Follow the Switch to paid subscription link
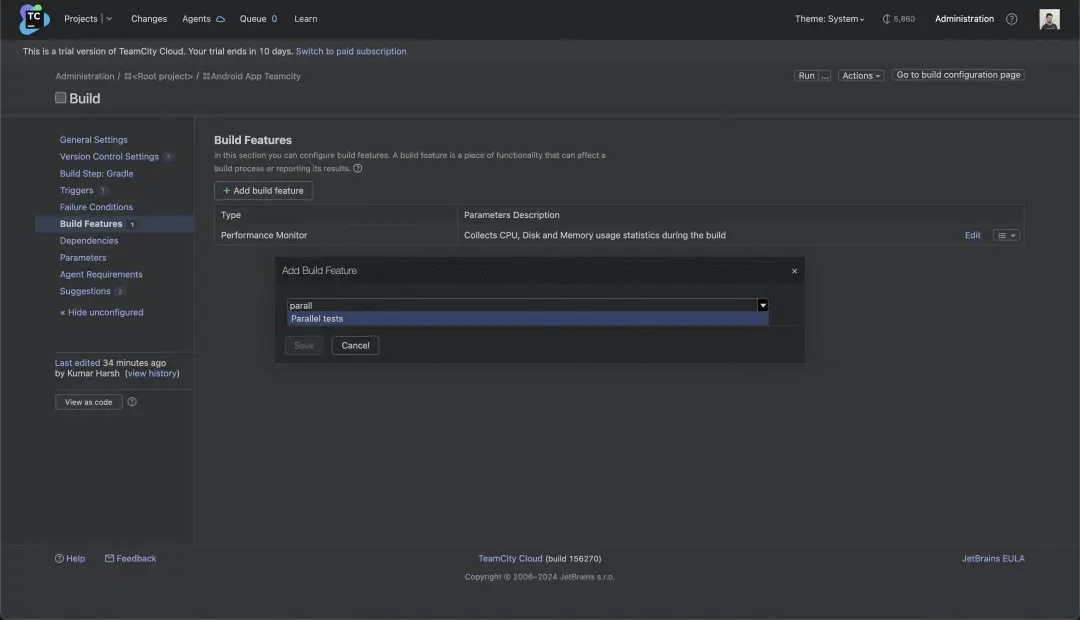This screenshot has height=620, width=1080. (351, 51)
